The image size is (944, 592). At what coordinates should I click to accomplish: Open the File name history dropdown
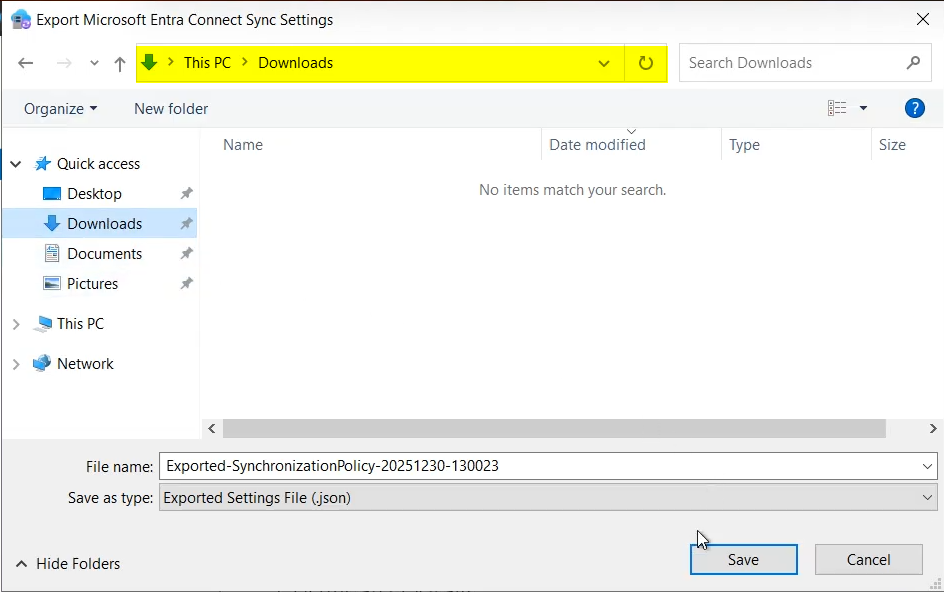click(927, 466)
